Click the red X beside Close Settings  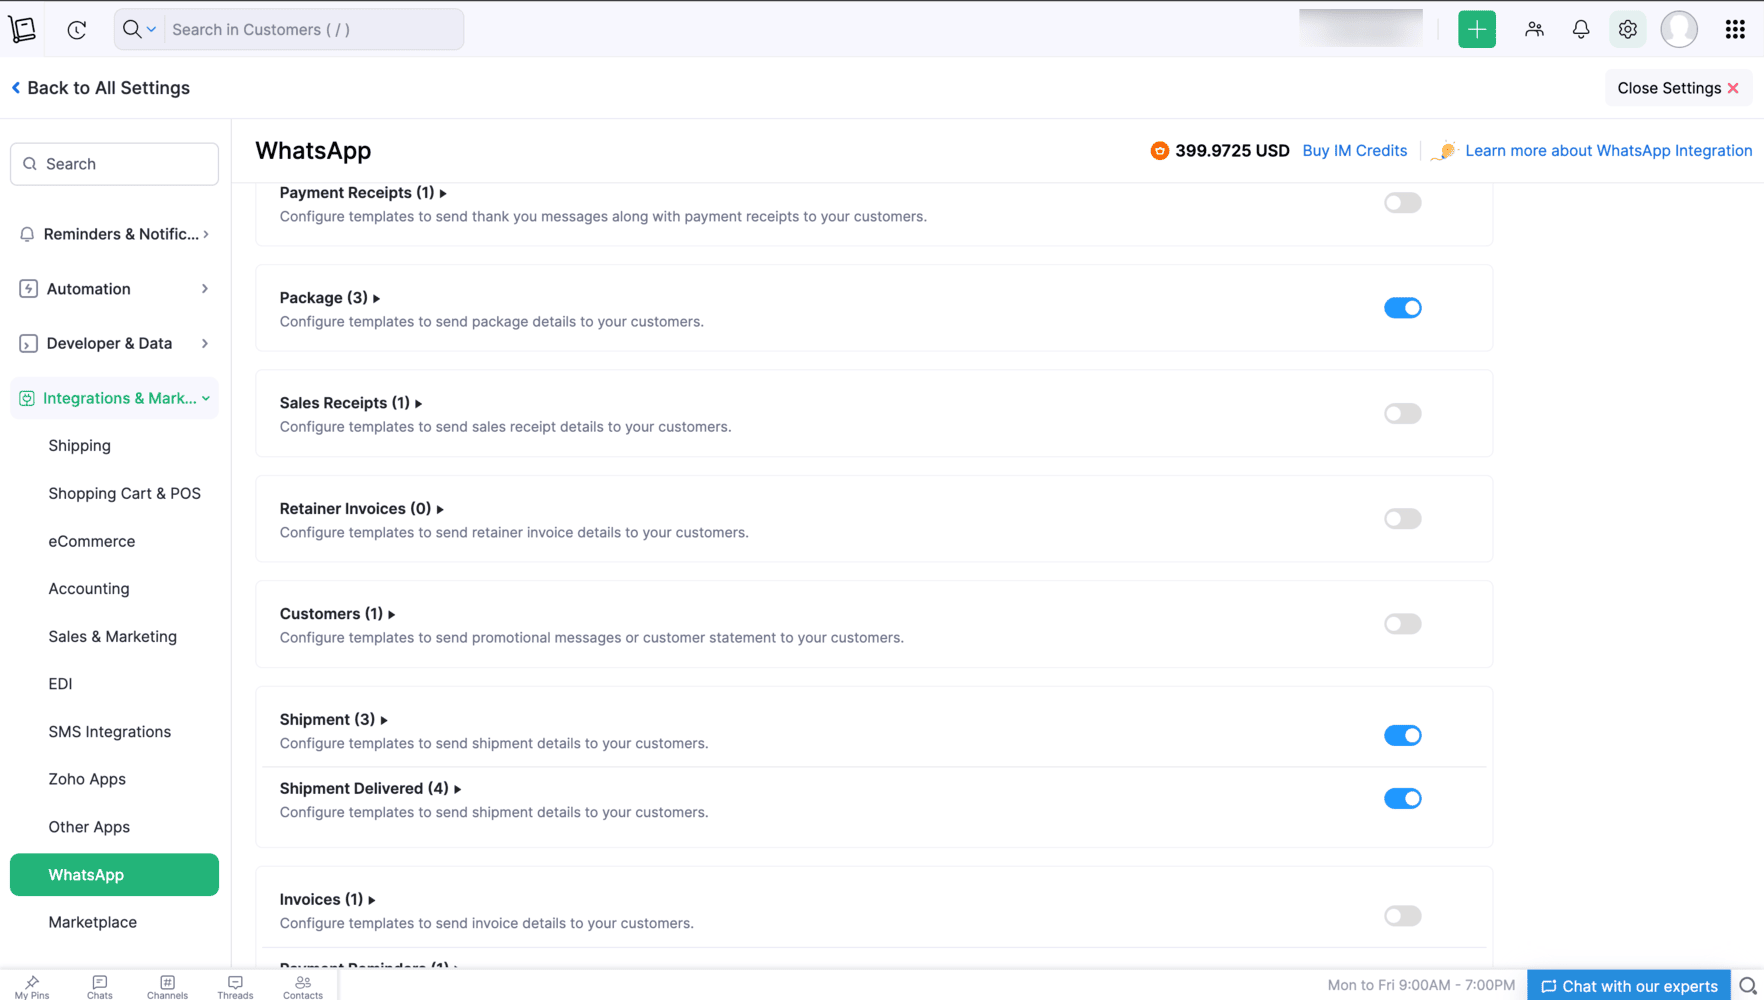pyautogui.click(x=1733, y=88)
